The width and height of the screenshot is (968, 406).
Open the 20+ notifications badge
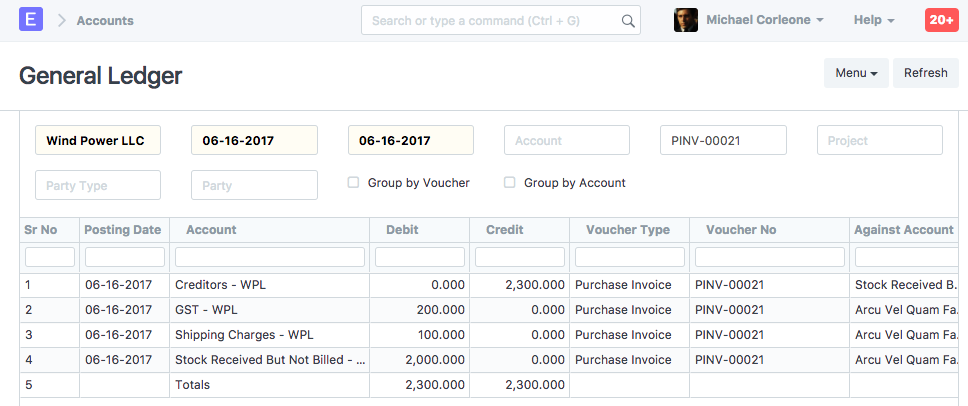point(941,20)
